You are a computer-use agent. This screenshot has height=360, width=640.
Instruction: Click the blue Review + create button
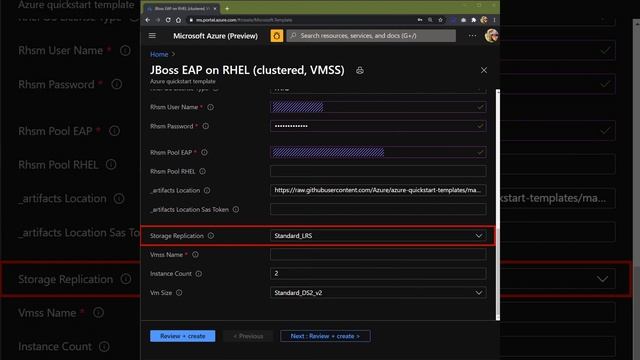click(x=182, y=336)
